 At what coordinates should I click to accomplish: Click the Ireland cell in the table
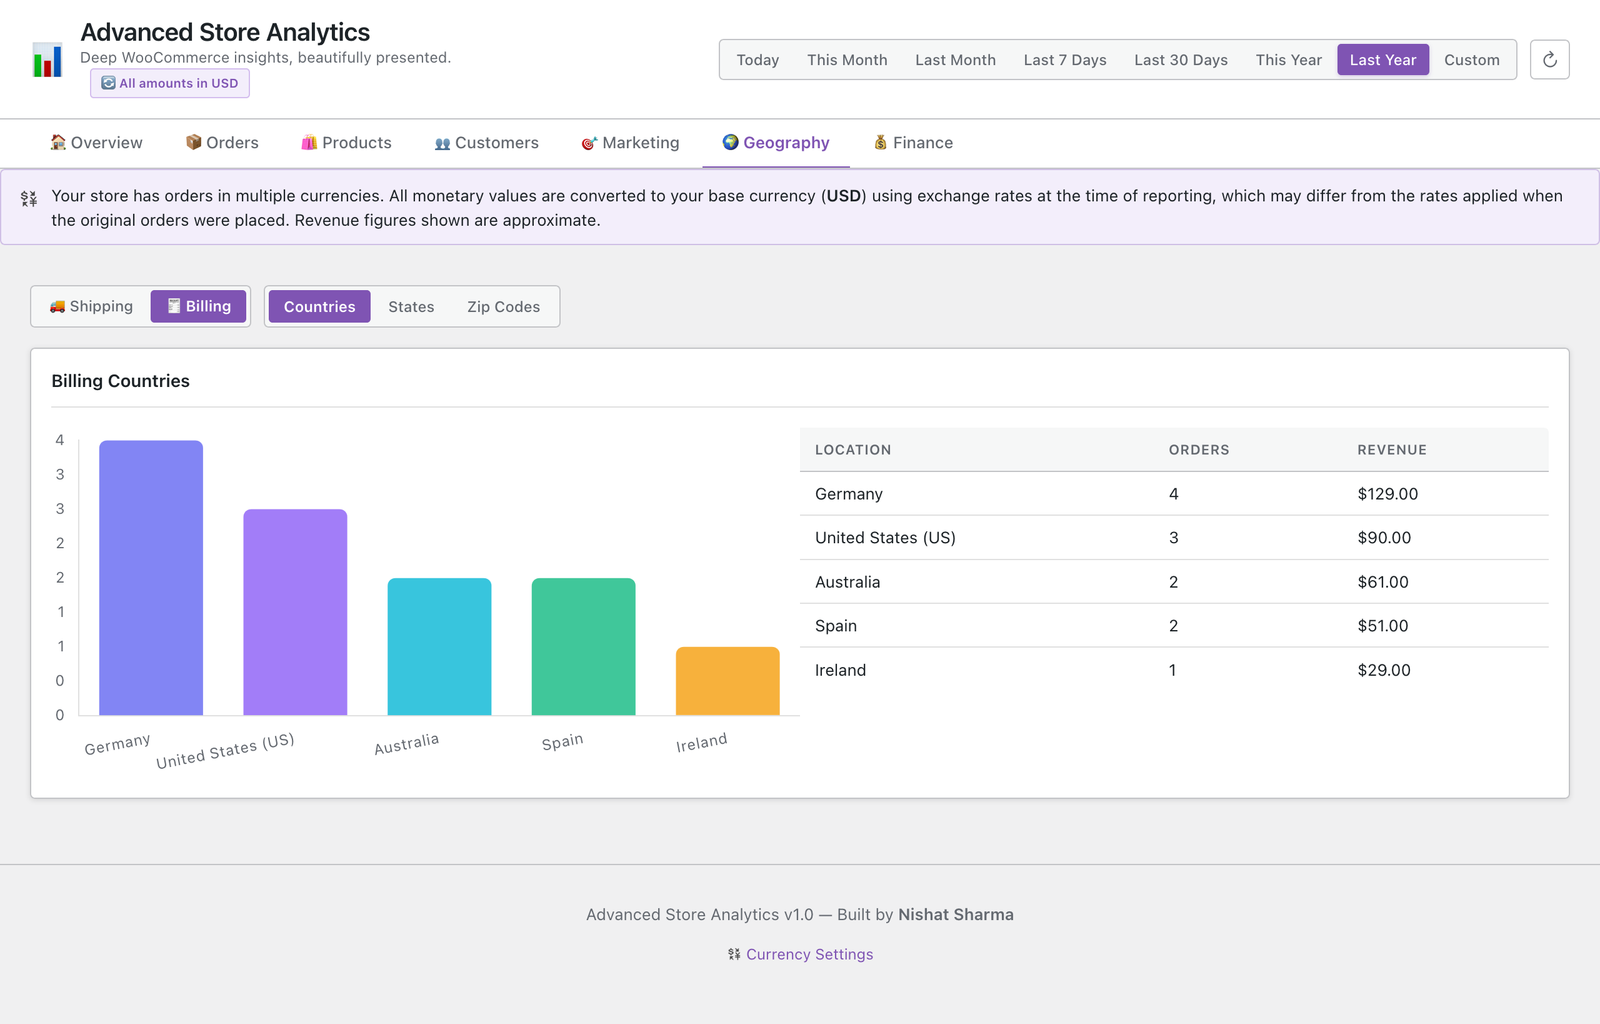(840, 670)
